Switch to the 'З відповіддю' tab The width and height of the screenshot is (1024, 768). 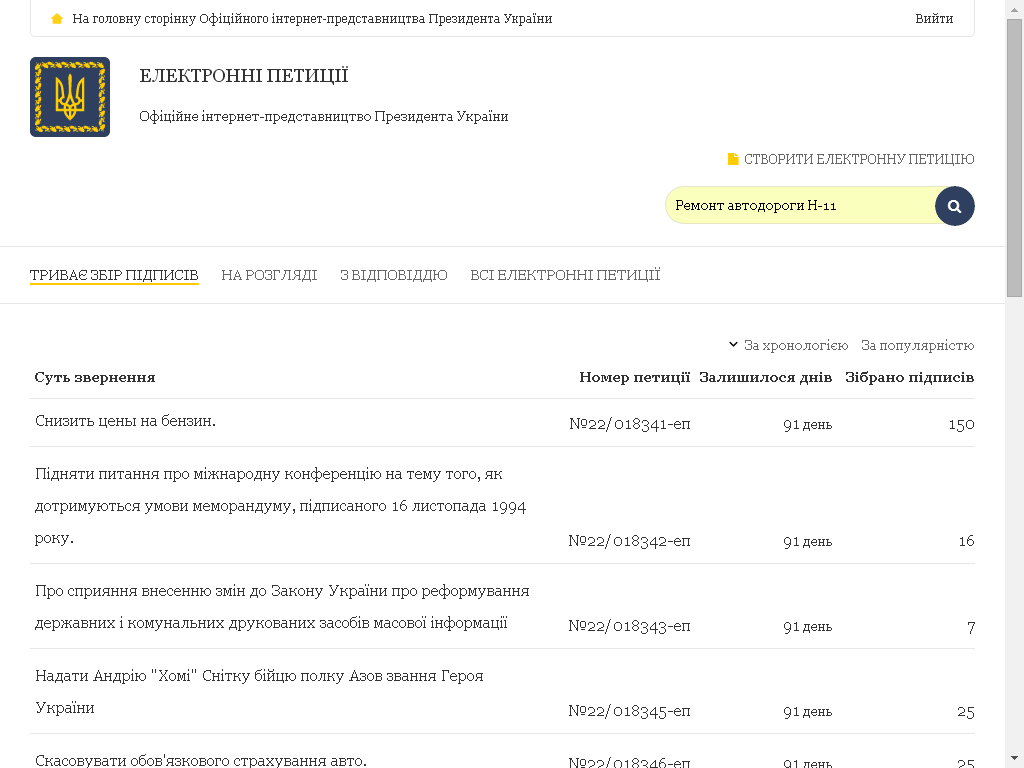pyautogui.click(x=393, y=275)
